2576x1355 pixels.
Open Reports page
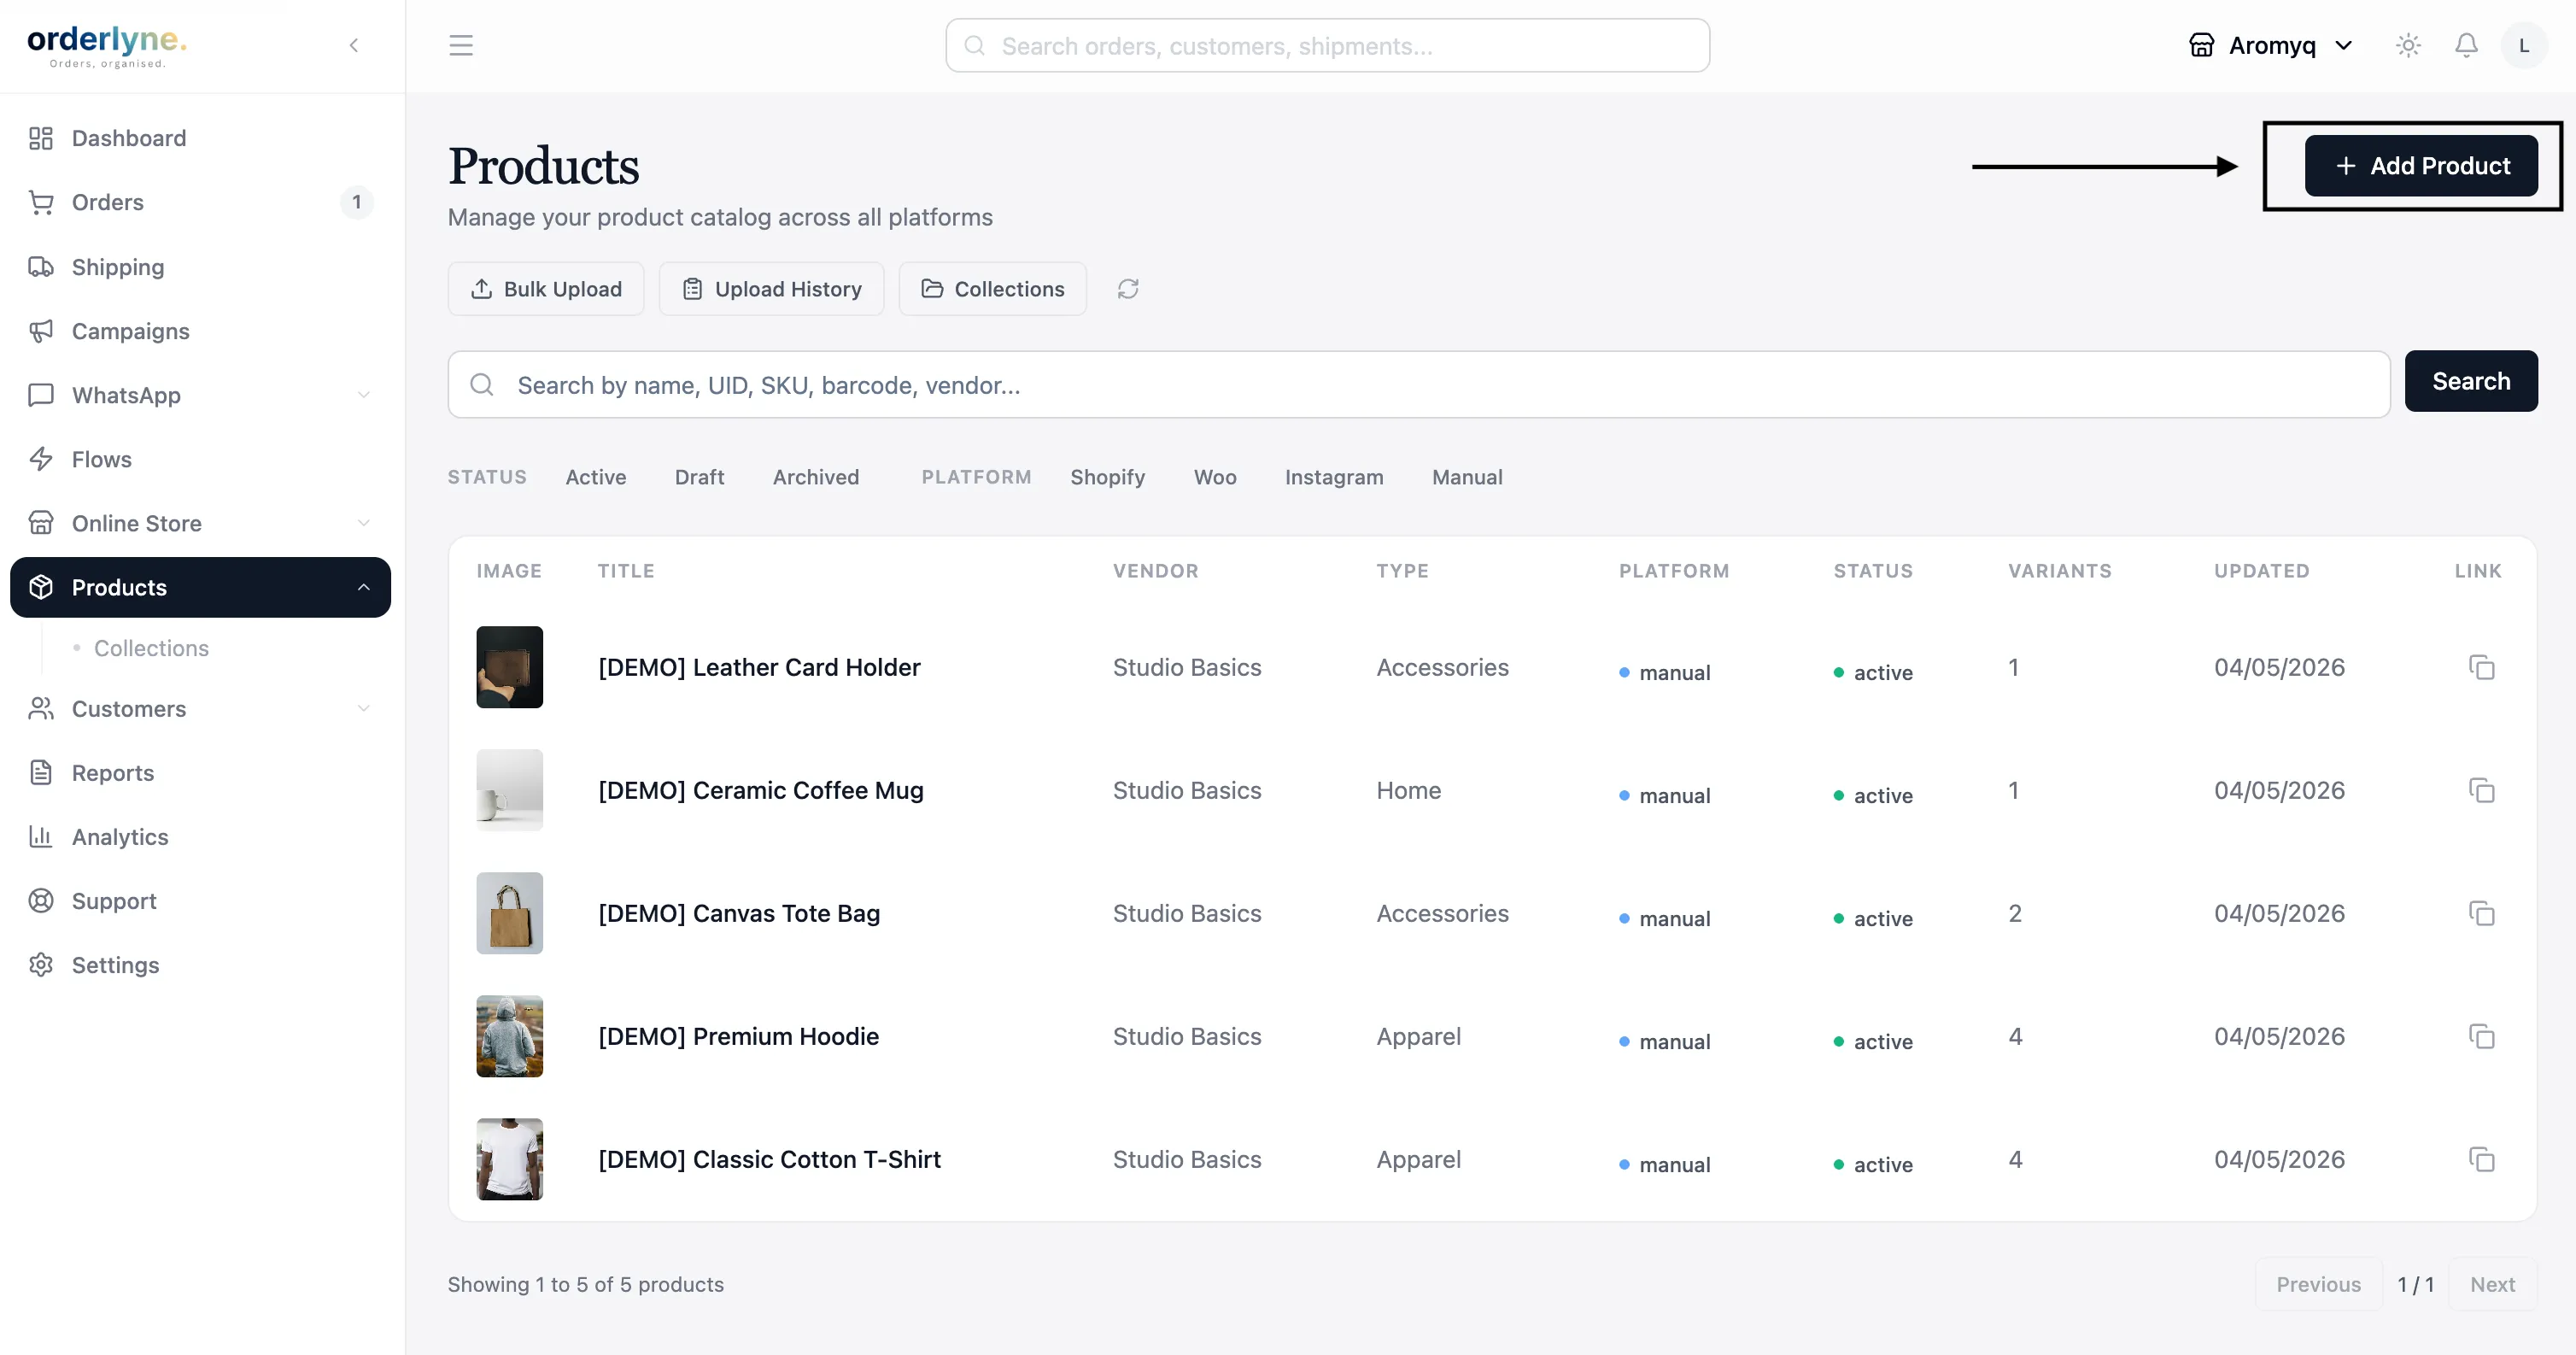coord(200,773)
